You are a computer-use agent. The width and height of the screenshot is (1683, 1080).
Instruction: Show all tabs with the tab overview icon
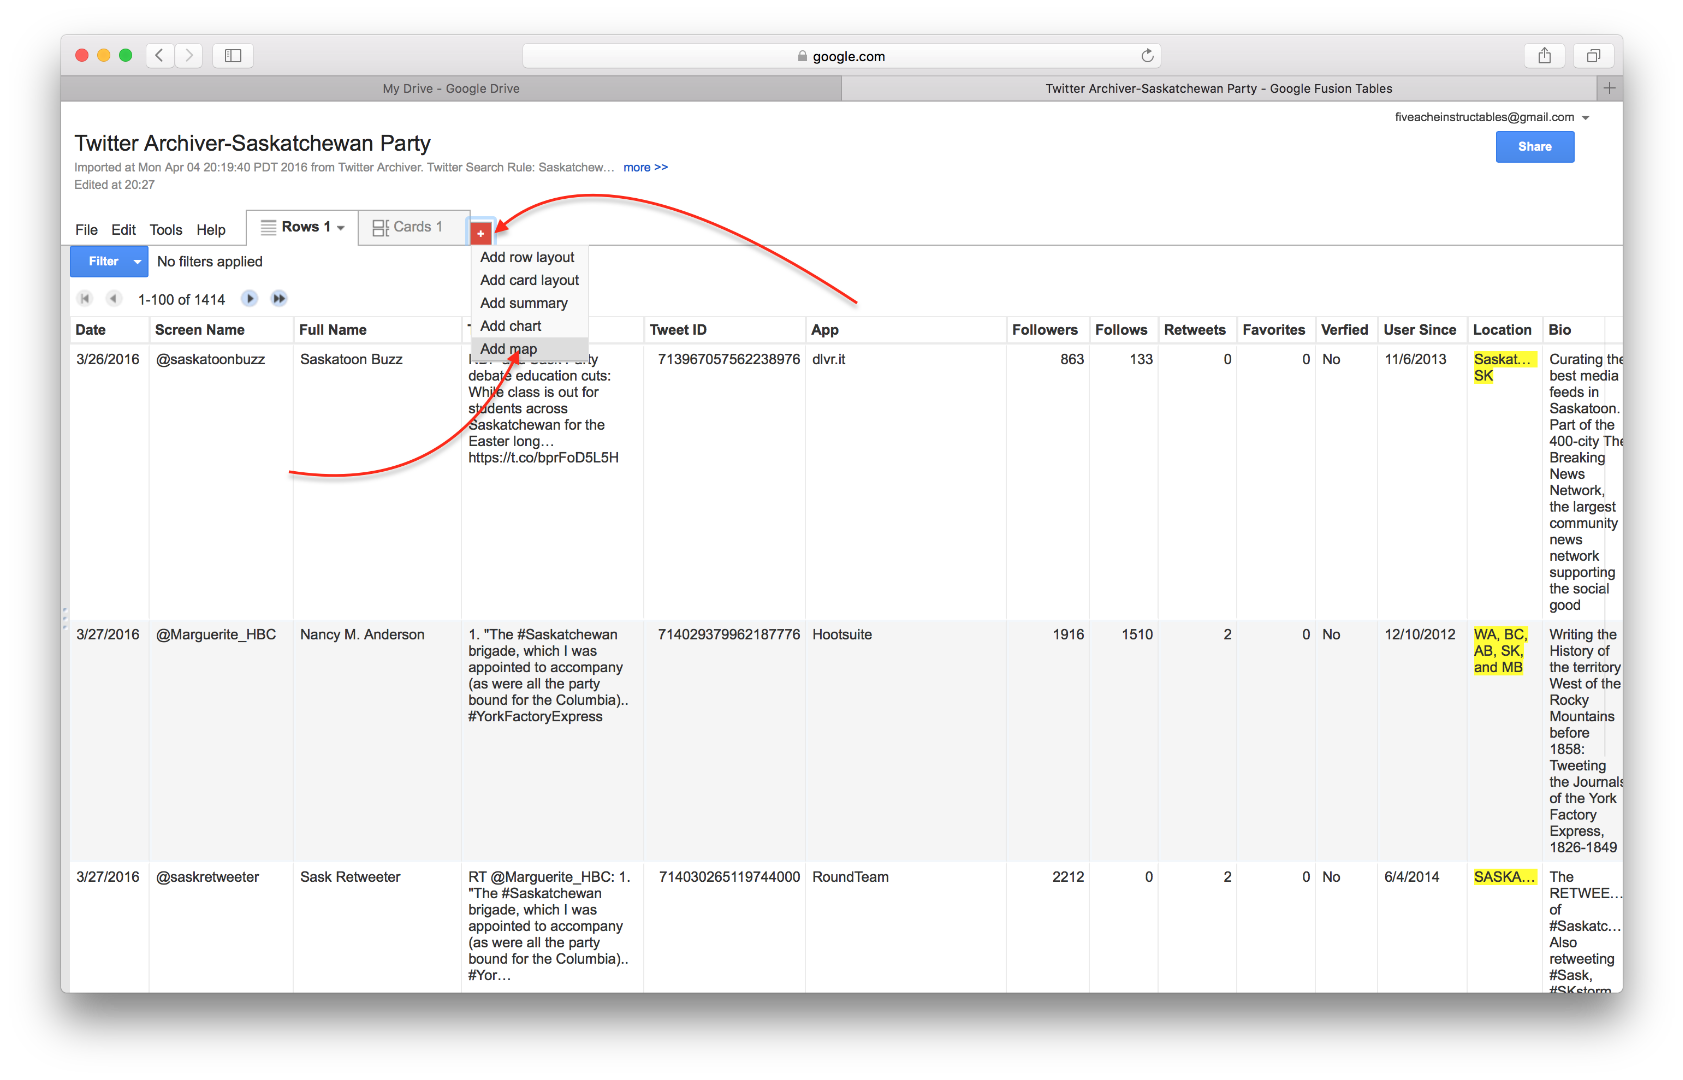(1594, 55)
